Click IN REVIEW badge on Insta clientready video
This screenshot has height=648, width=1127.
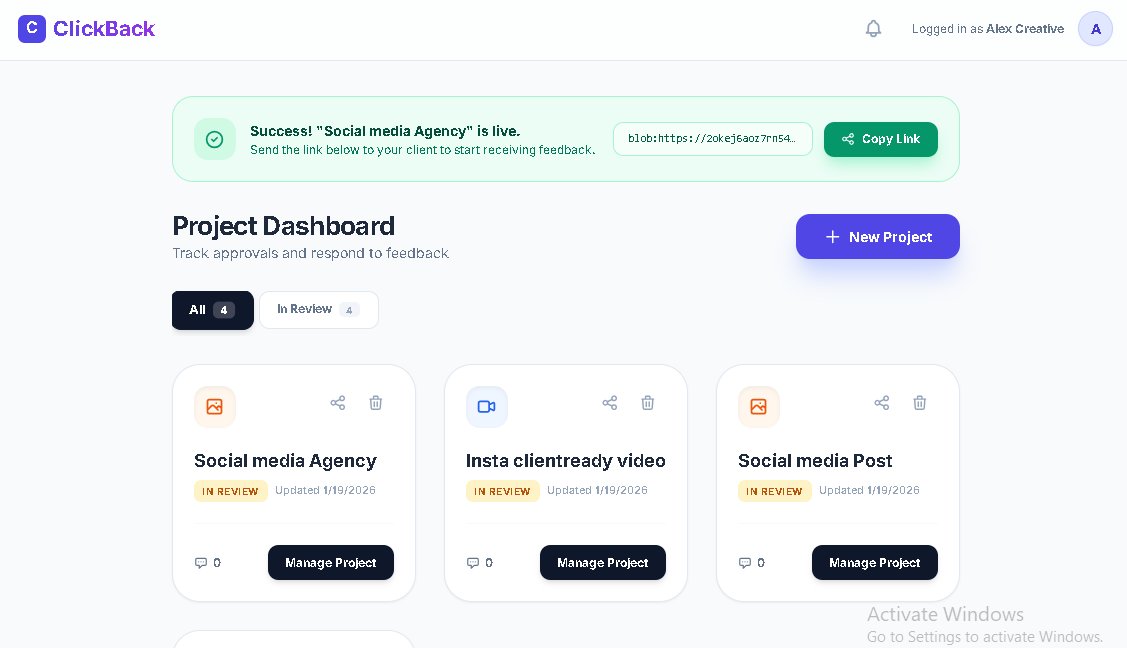coord(502,491)
